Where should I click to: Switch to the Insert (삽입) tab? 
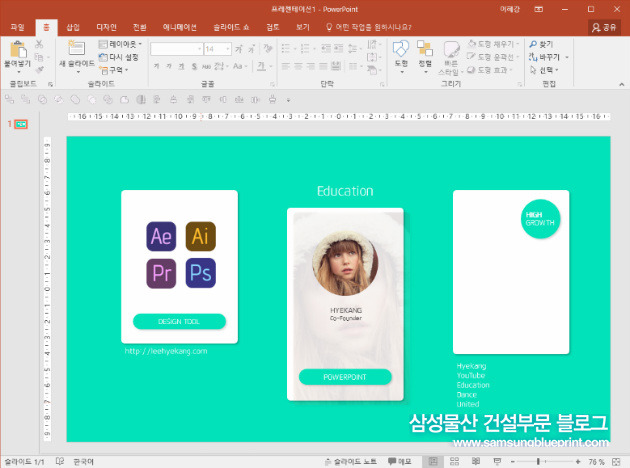tap(73, 27)
